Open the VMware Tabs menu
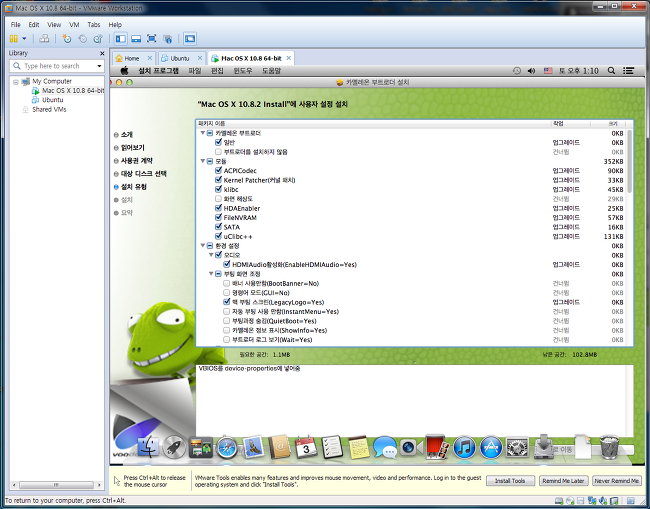Image resolution: width=650 pixels, height=509 pixels. [94, 25]
